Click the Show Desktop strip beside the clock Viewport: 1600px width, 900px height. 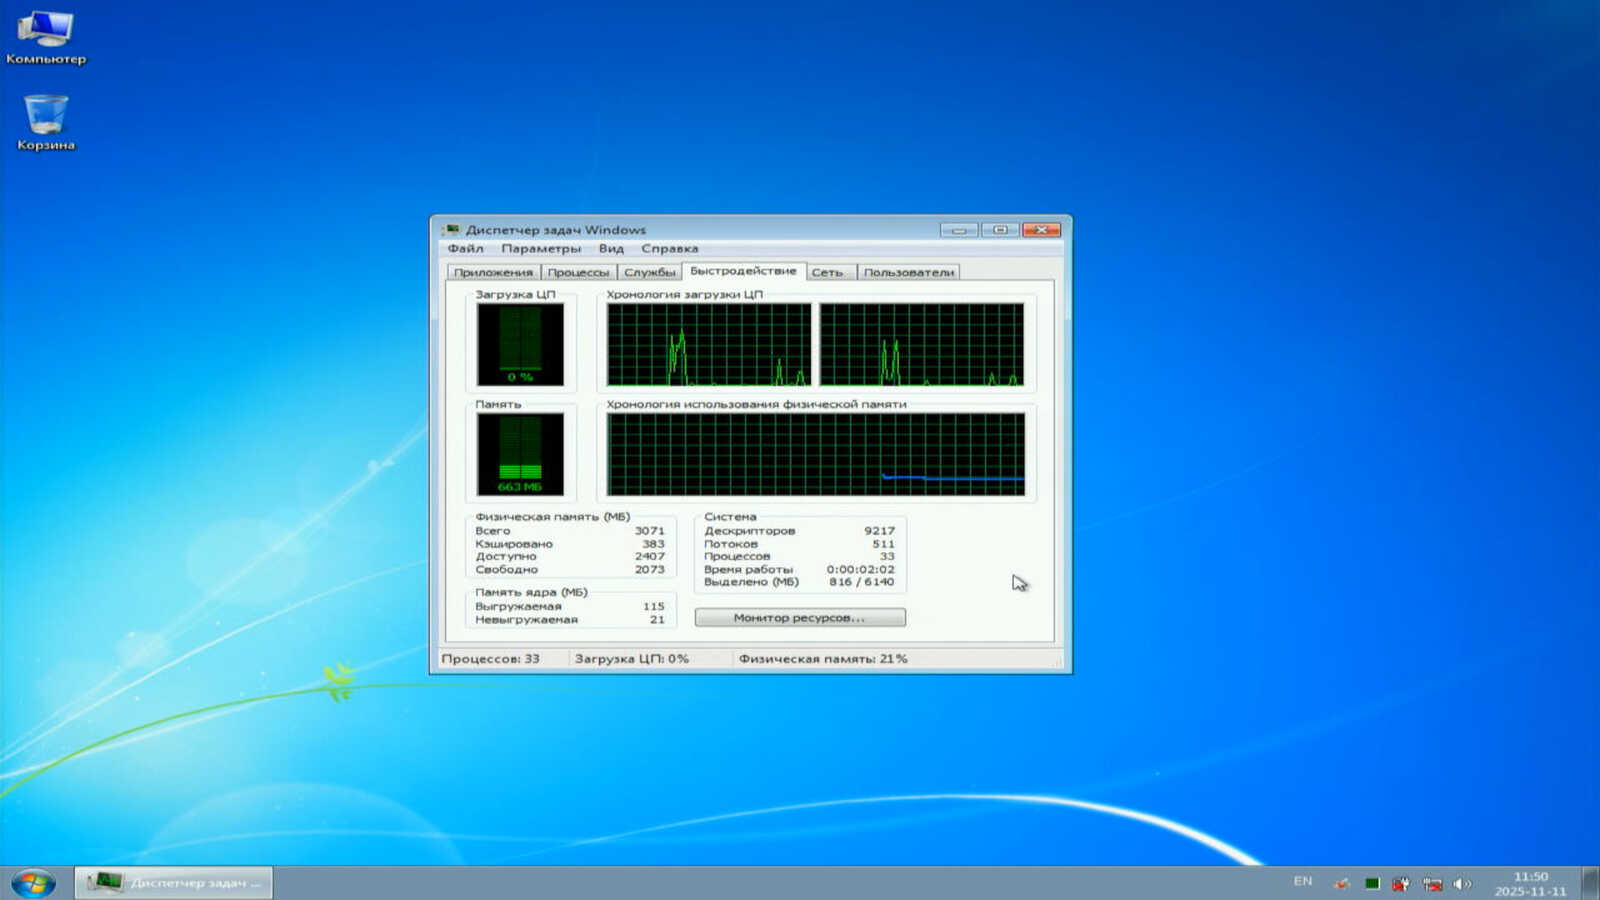(x=1590, y=883)
